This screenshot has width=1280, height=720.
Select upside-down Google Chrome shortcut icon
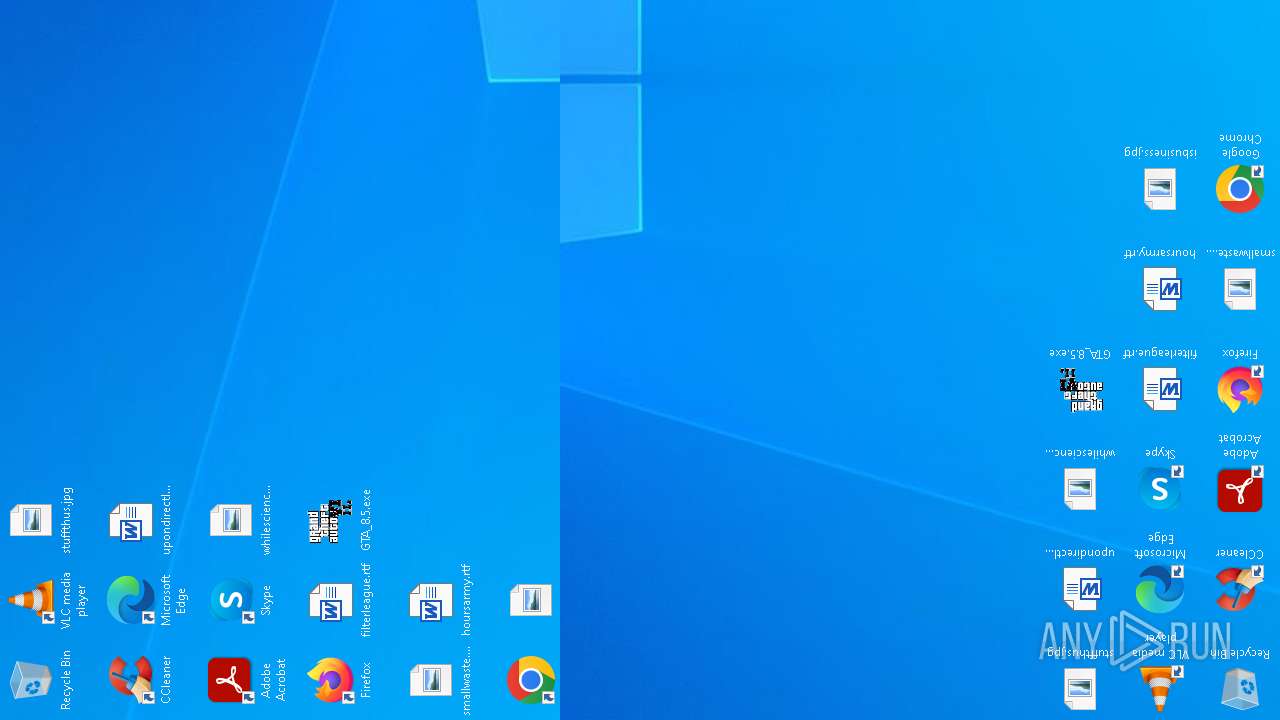click(x=1240, y=189)
